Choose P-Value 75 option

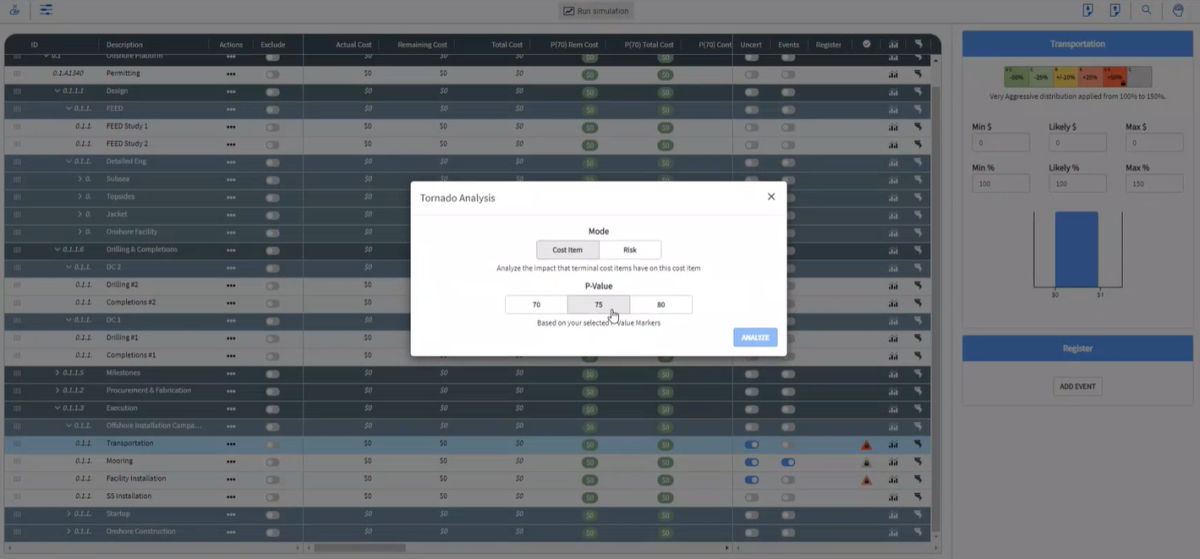tap(598, 305)
